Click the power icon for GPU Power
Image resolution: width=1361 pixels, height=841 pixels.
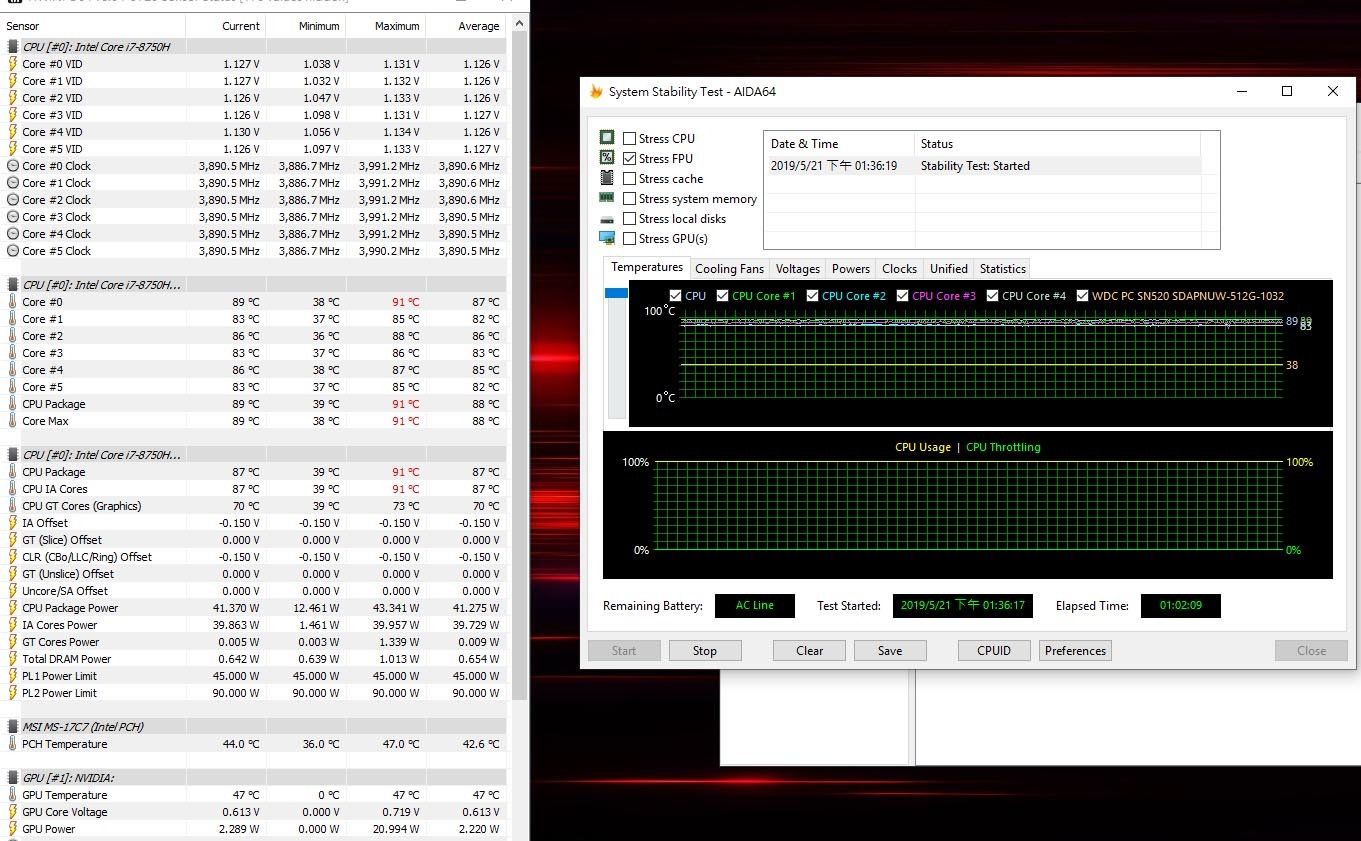pyautogui.click(x=13, y=829)
